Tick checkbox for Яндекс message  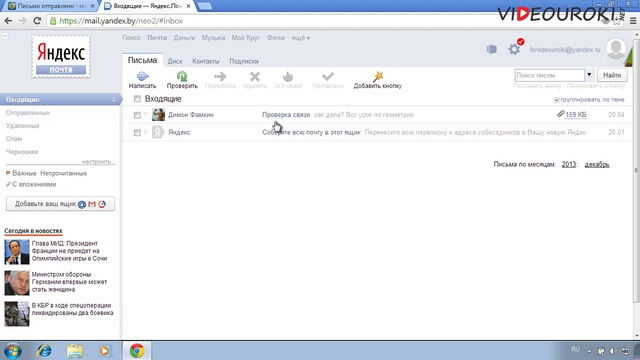[137, 132]
